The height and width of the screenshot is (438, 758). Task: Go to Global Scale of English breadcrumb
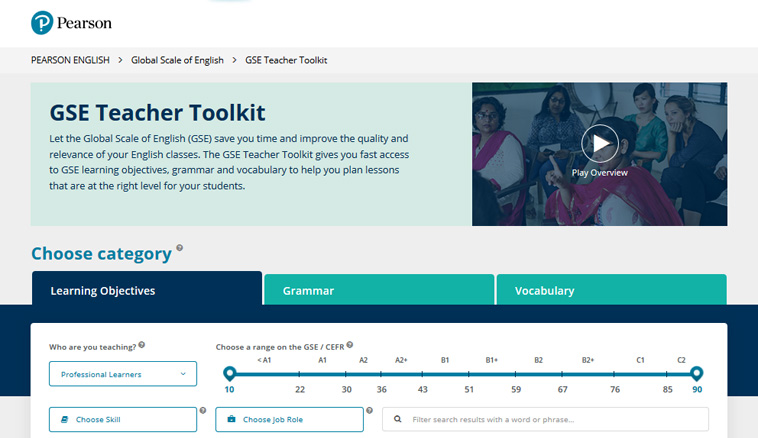click(177, 60)
